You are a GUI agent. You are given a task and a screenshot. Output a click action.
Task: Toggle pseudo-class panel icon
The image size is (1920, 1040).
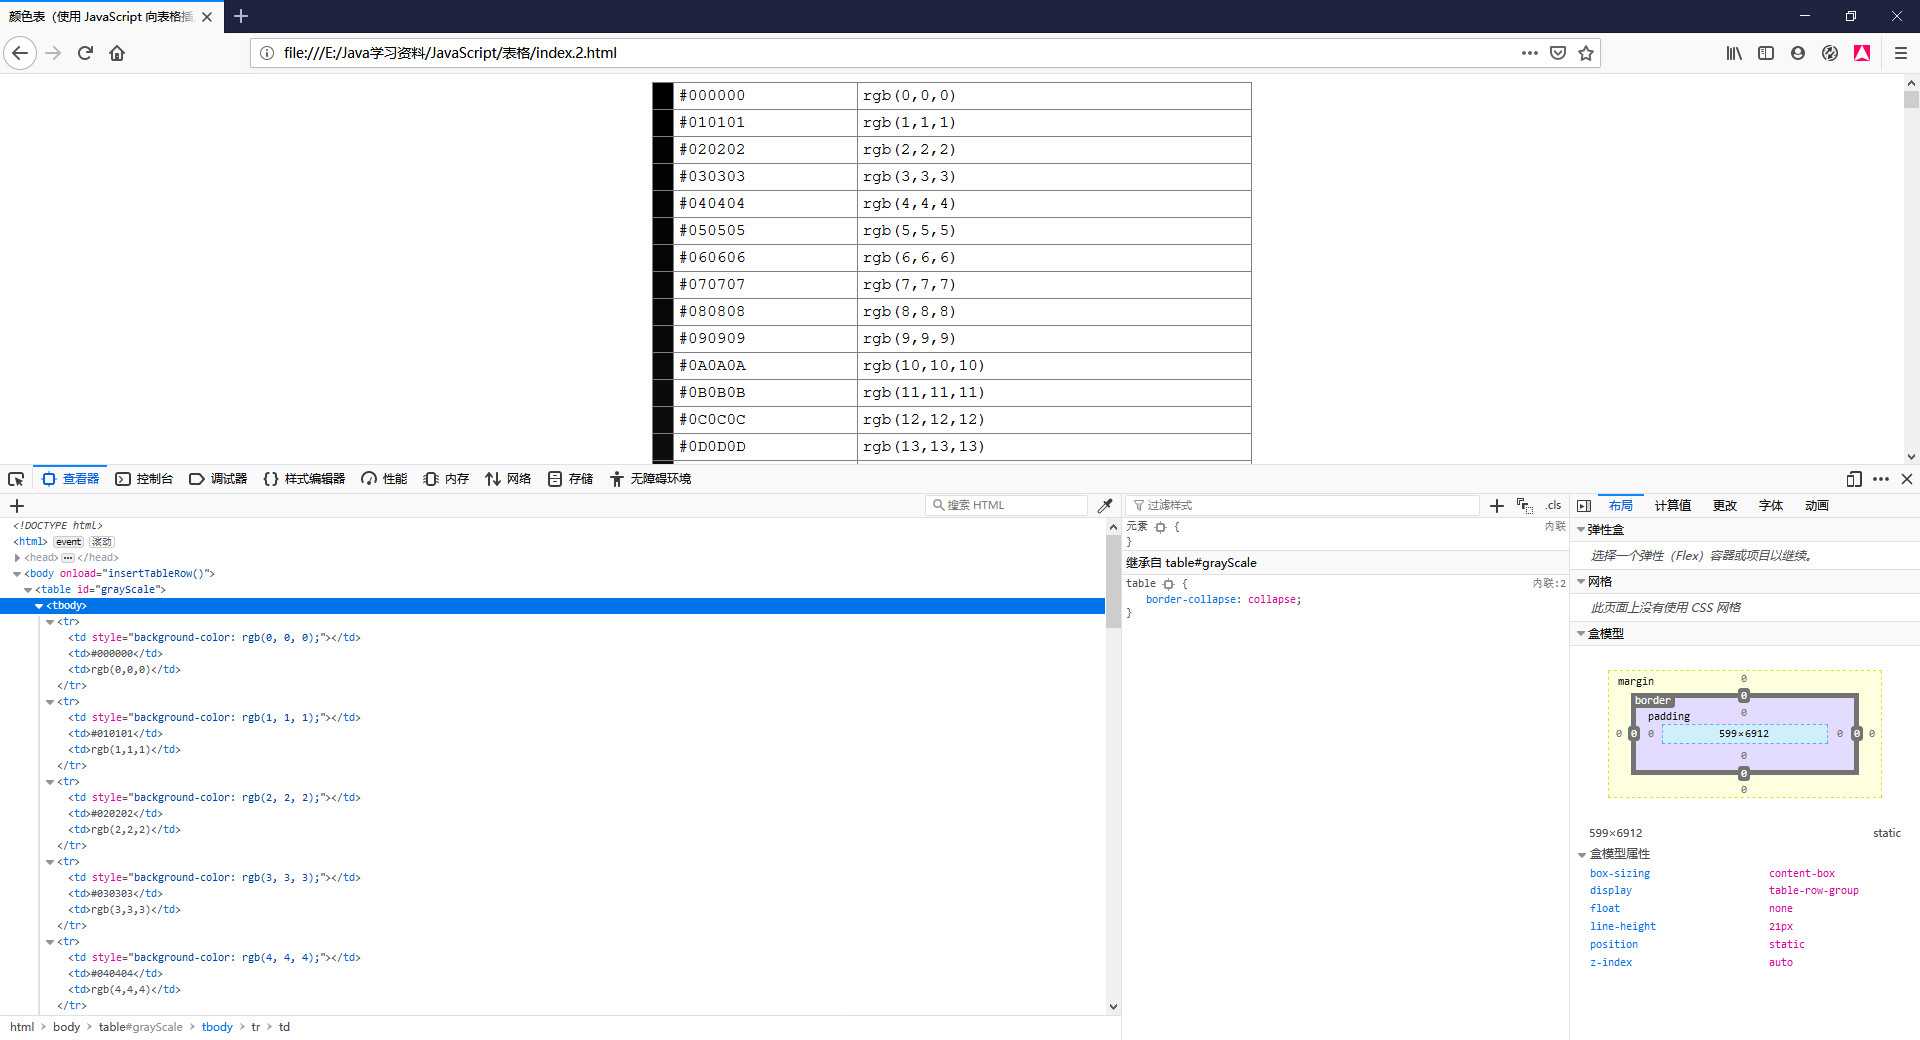click(x=1525, y=506)
